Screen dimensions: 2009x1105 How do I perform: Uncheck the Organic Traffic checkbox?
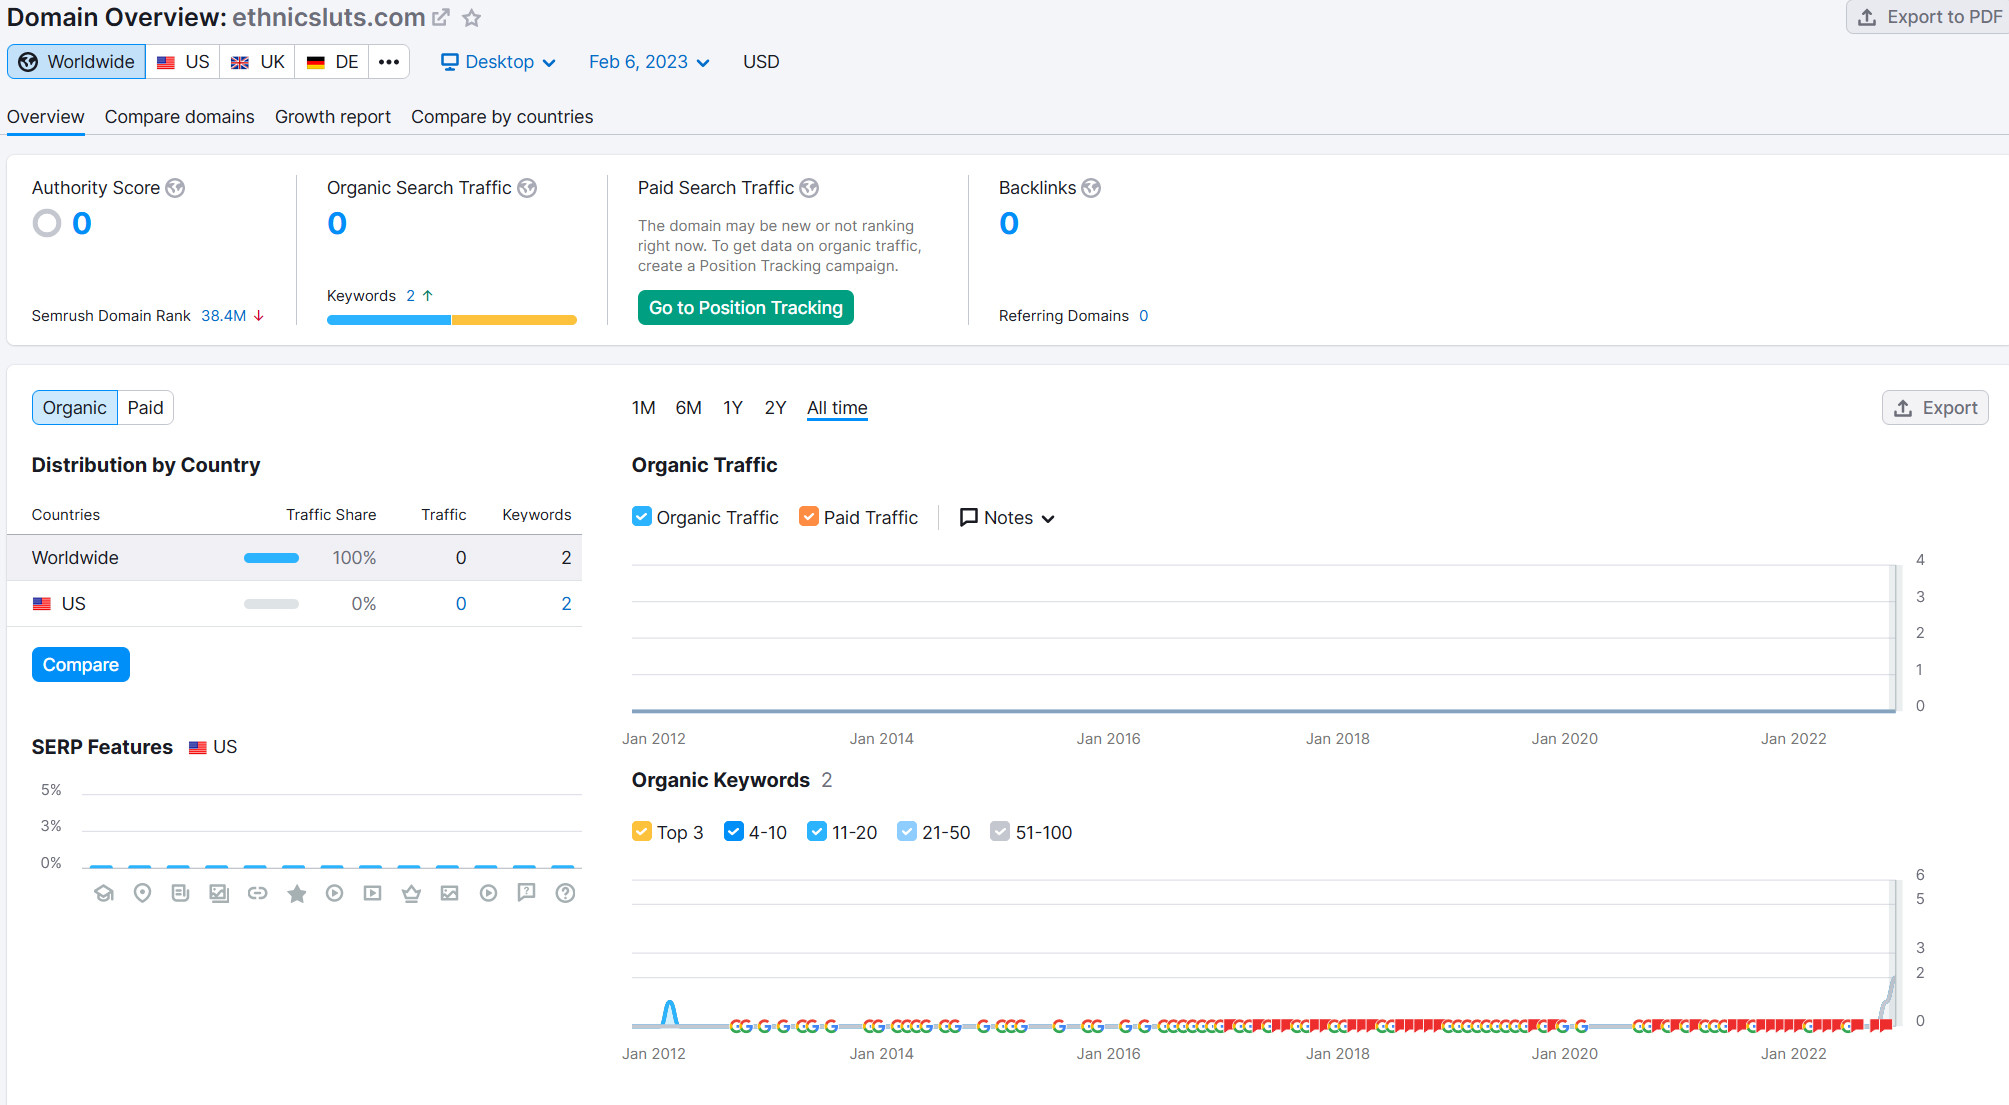coord(642,517)
